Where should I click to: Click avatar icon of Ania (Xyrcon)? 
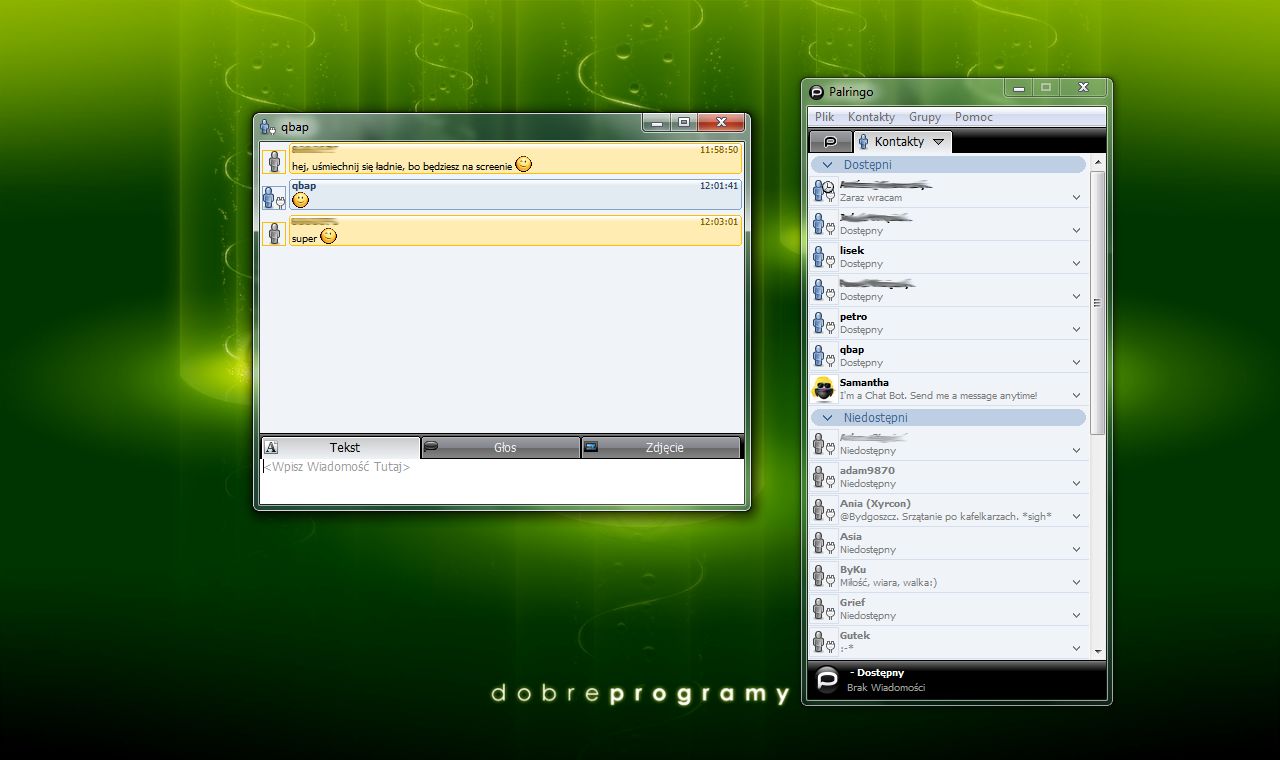[x=823, y=510]
